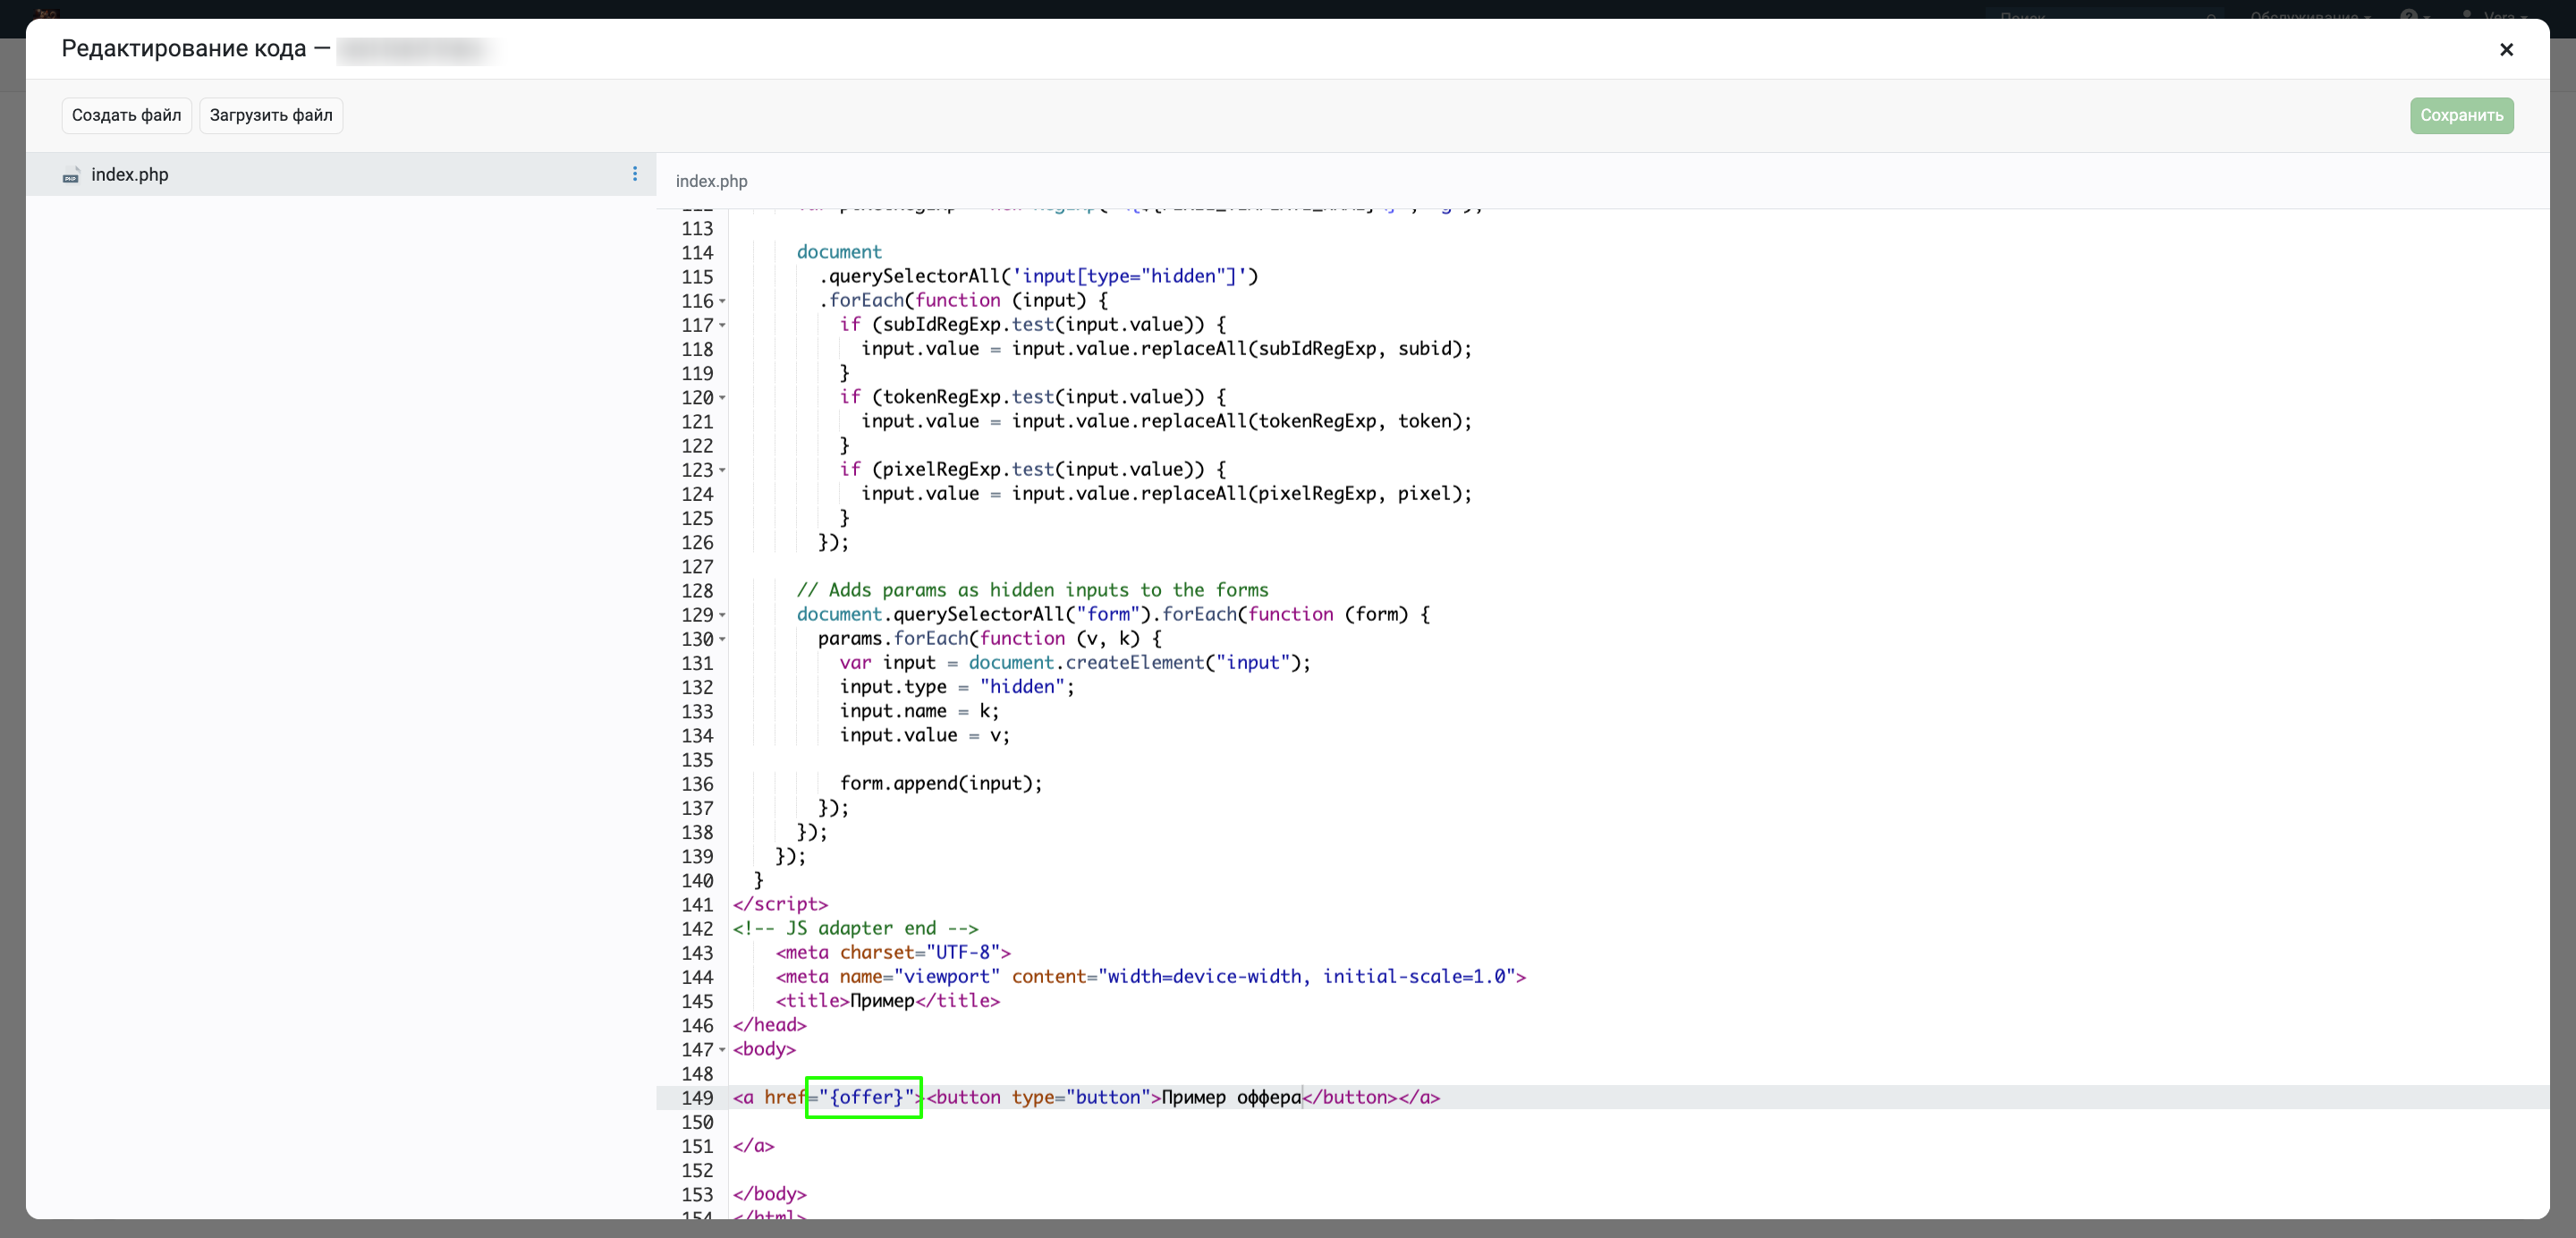This screenshot has height=1238, width=2576.
Task: Click the createElement("input") line 131
Action: pyautogui.click(x=1075, y=662)
